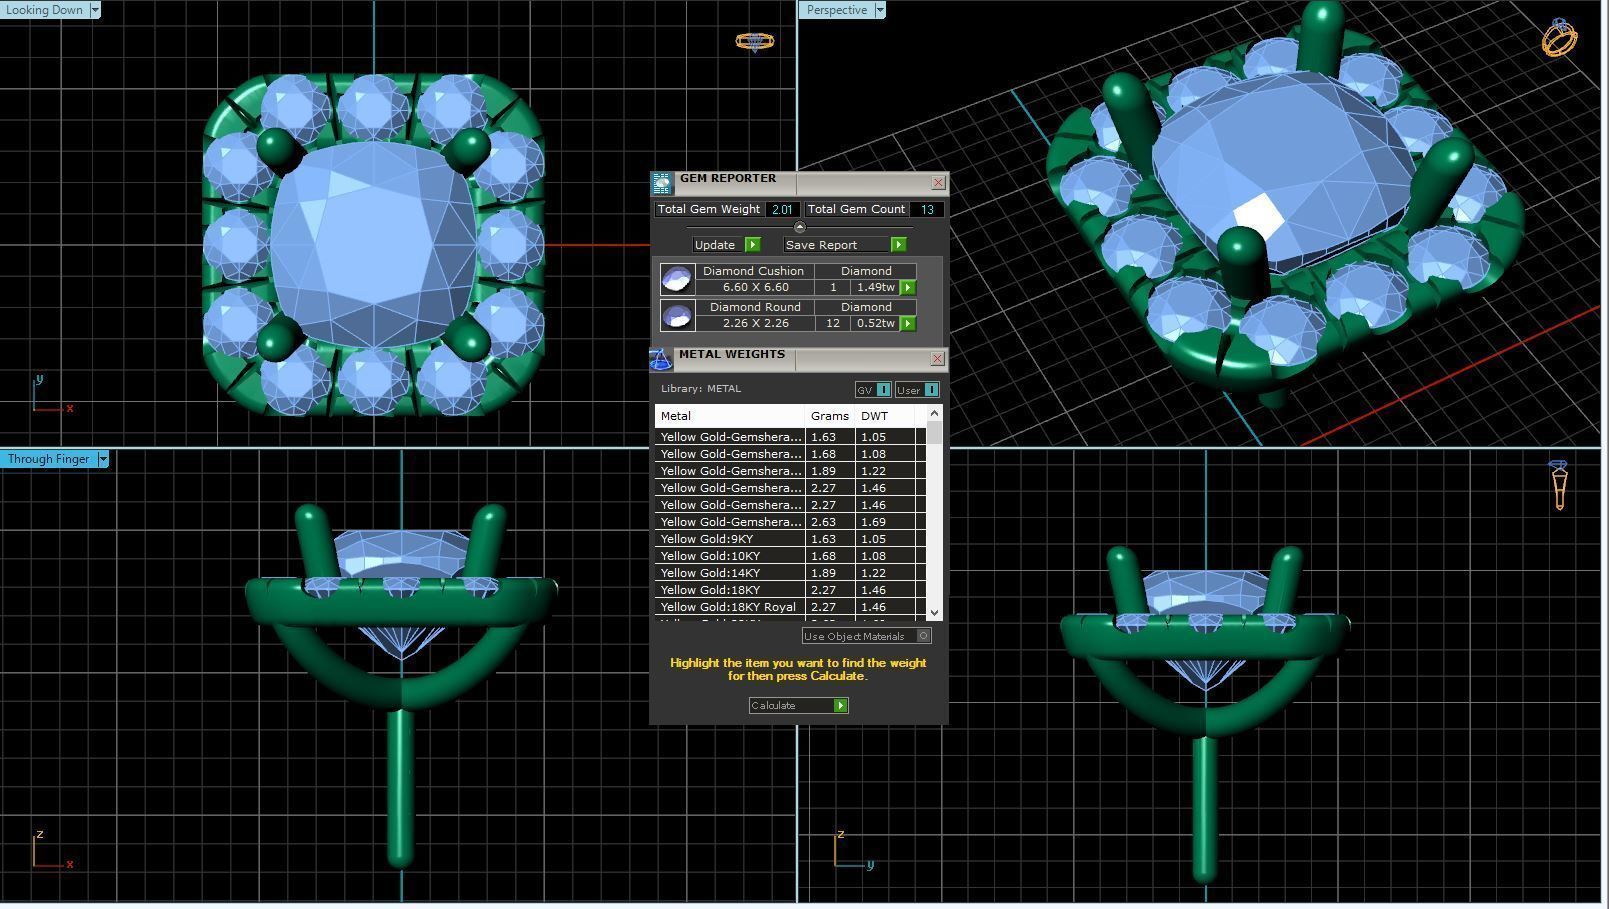Screen dimensions: 1609x909
Task: Click the Save Report button
Action: pyautogui.click(x=845, y=245)
